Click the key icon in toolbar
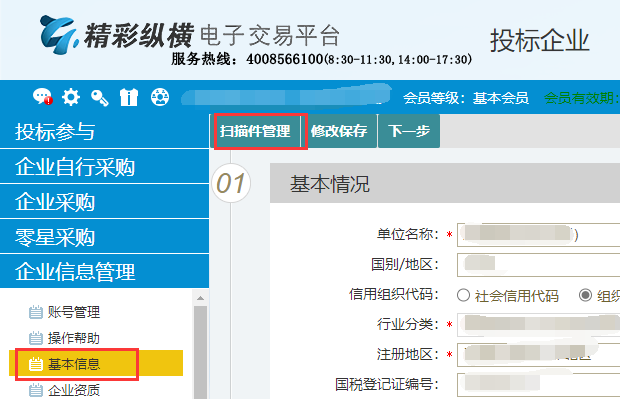Screen dimensions: 620x399 tap(100, 98)
